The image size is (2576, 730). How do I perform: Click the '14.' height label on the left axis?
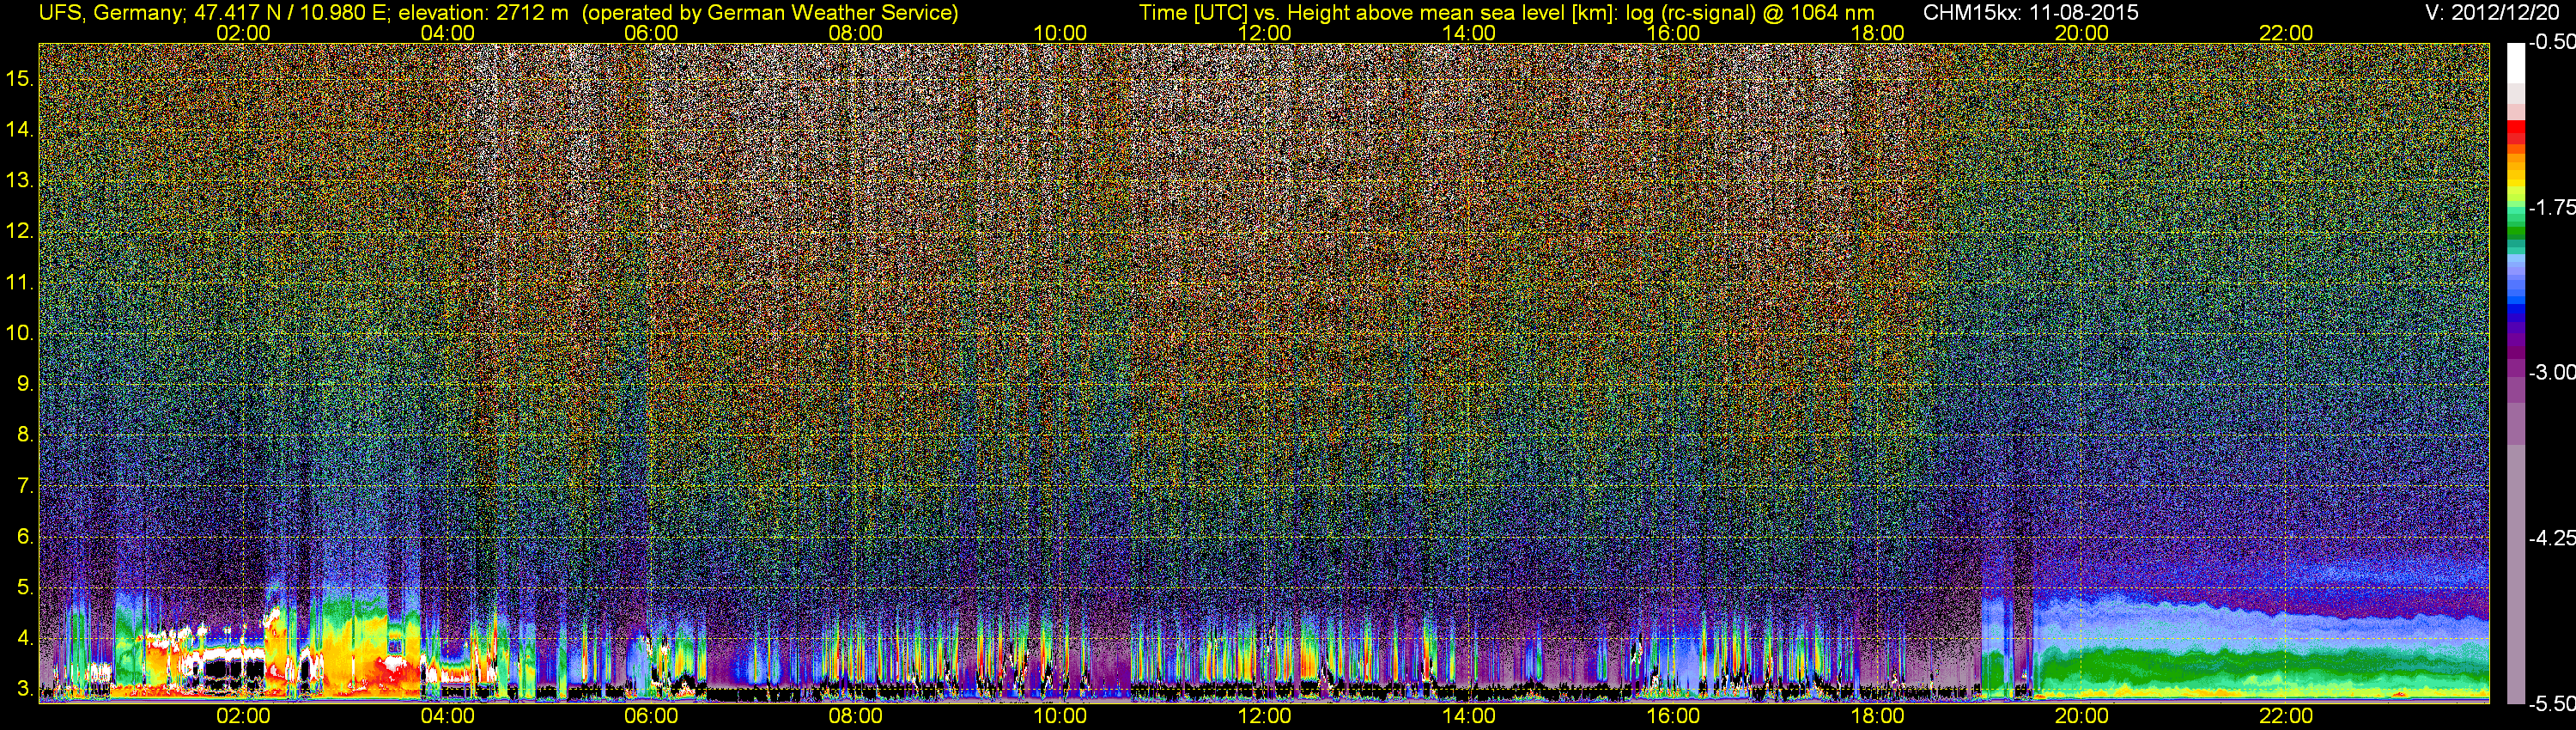(x=20, y=130)
